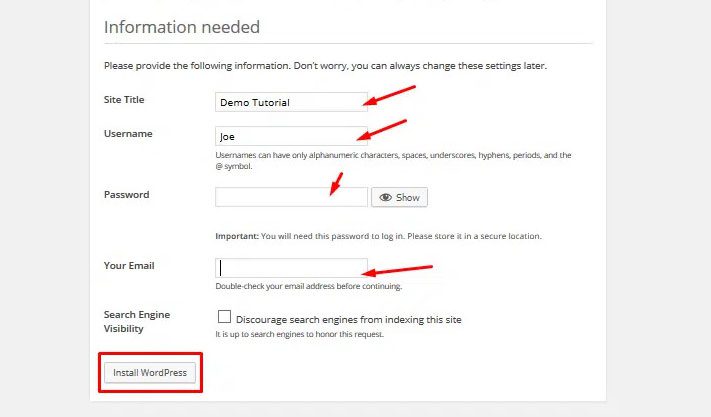
Task: Click the Password label
Action: tap(126, 195)
